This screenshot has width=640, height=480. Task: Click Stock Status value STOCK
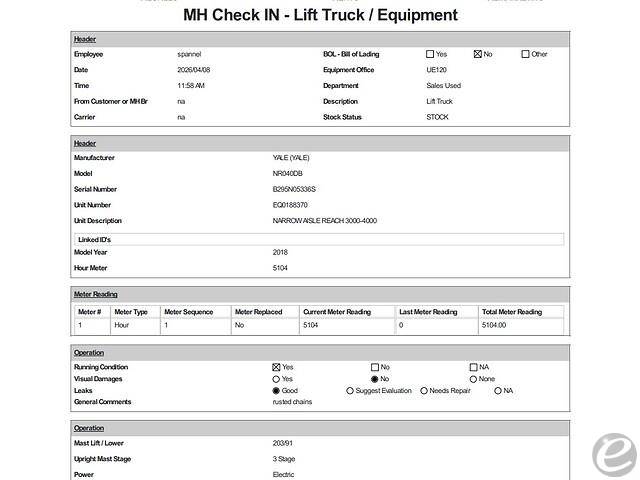click(x=437, y=117)
